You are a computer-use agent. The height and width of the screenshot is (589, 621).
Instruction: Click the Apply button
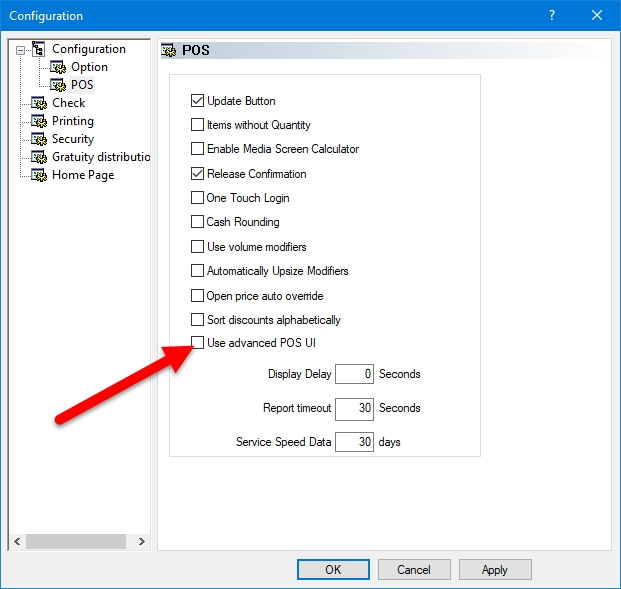click(494, 569)
